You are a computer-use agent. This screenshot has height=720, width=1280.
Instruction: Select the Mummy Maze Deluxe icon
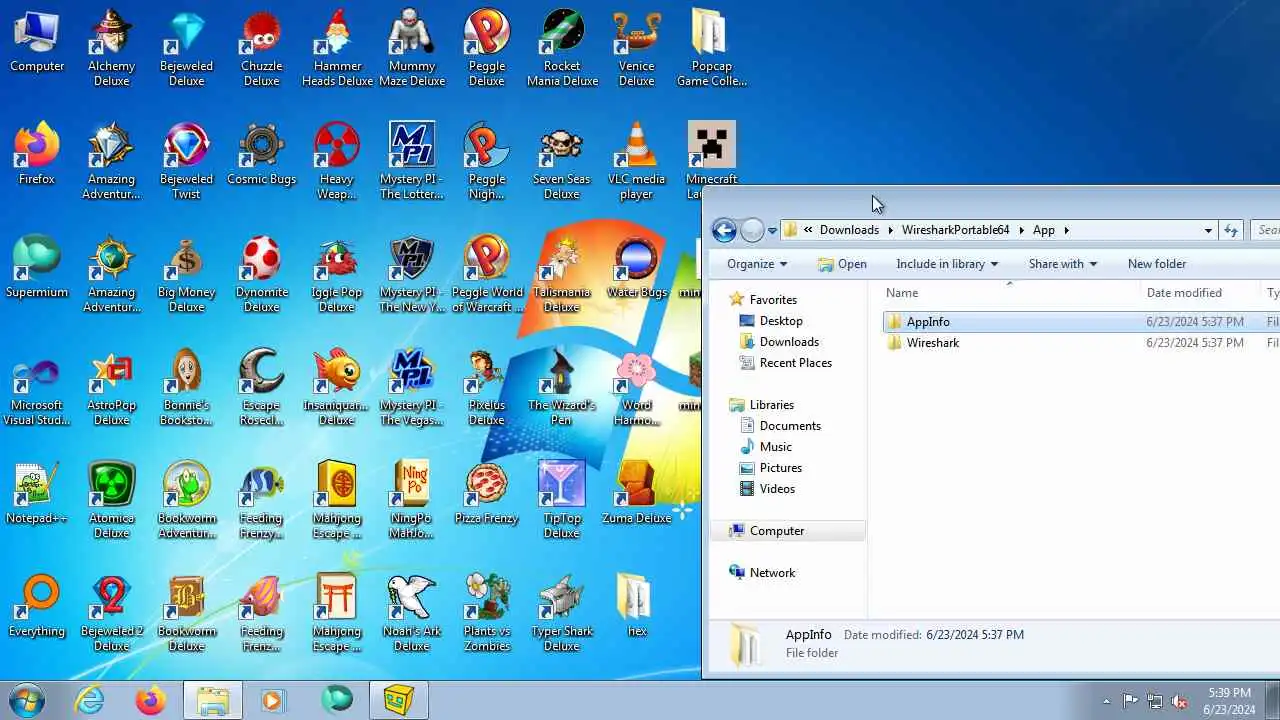(412, 48)
